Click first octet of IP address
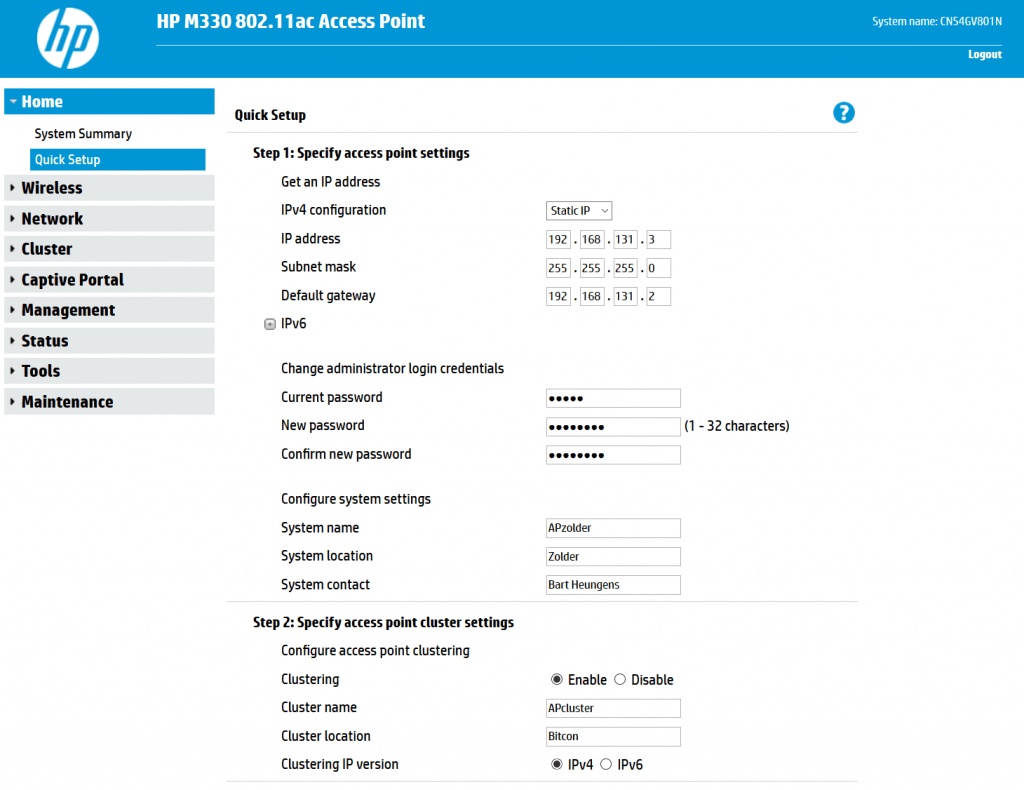Screen dimensions: 1024x790 pyautogui.click(x=558, y=240)
